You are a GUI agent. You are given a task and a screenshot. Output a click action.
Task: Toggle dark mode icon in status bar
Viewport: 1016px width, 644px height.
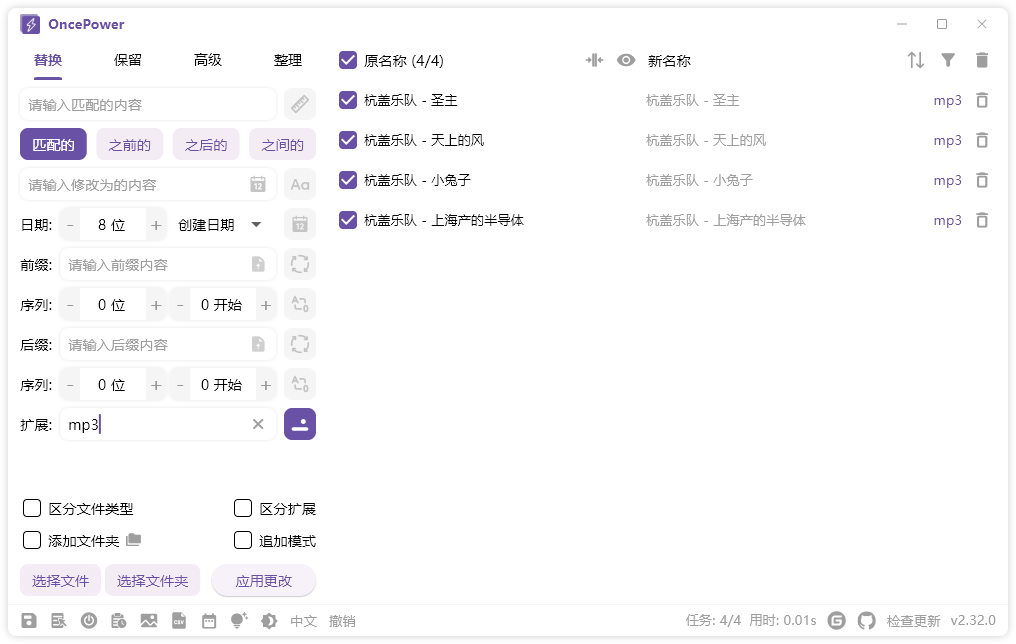coord(269,620)
